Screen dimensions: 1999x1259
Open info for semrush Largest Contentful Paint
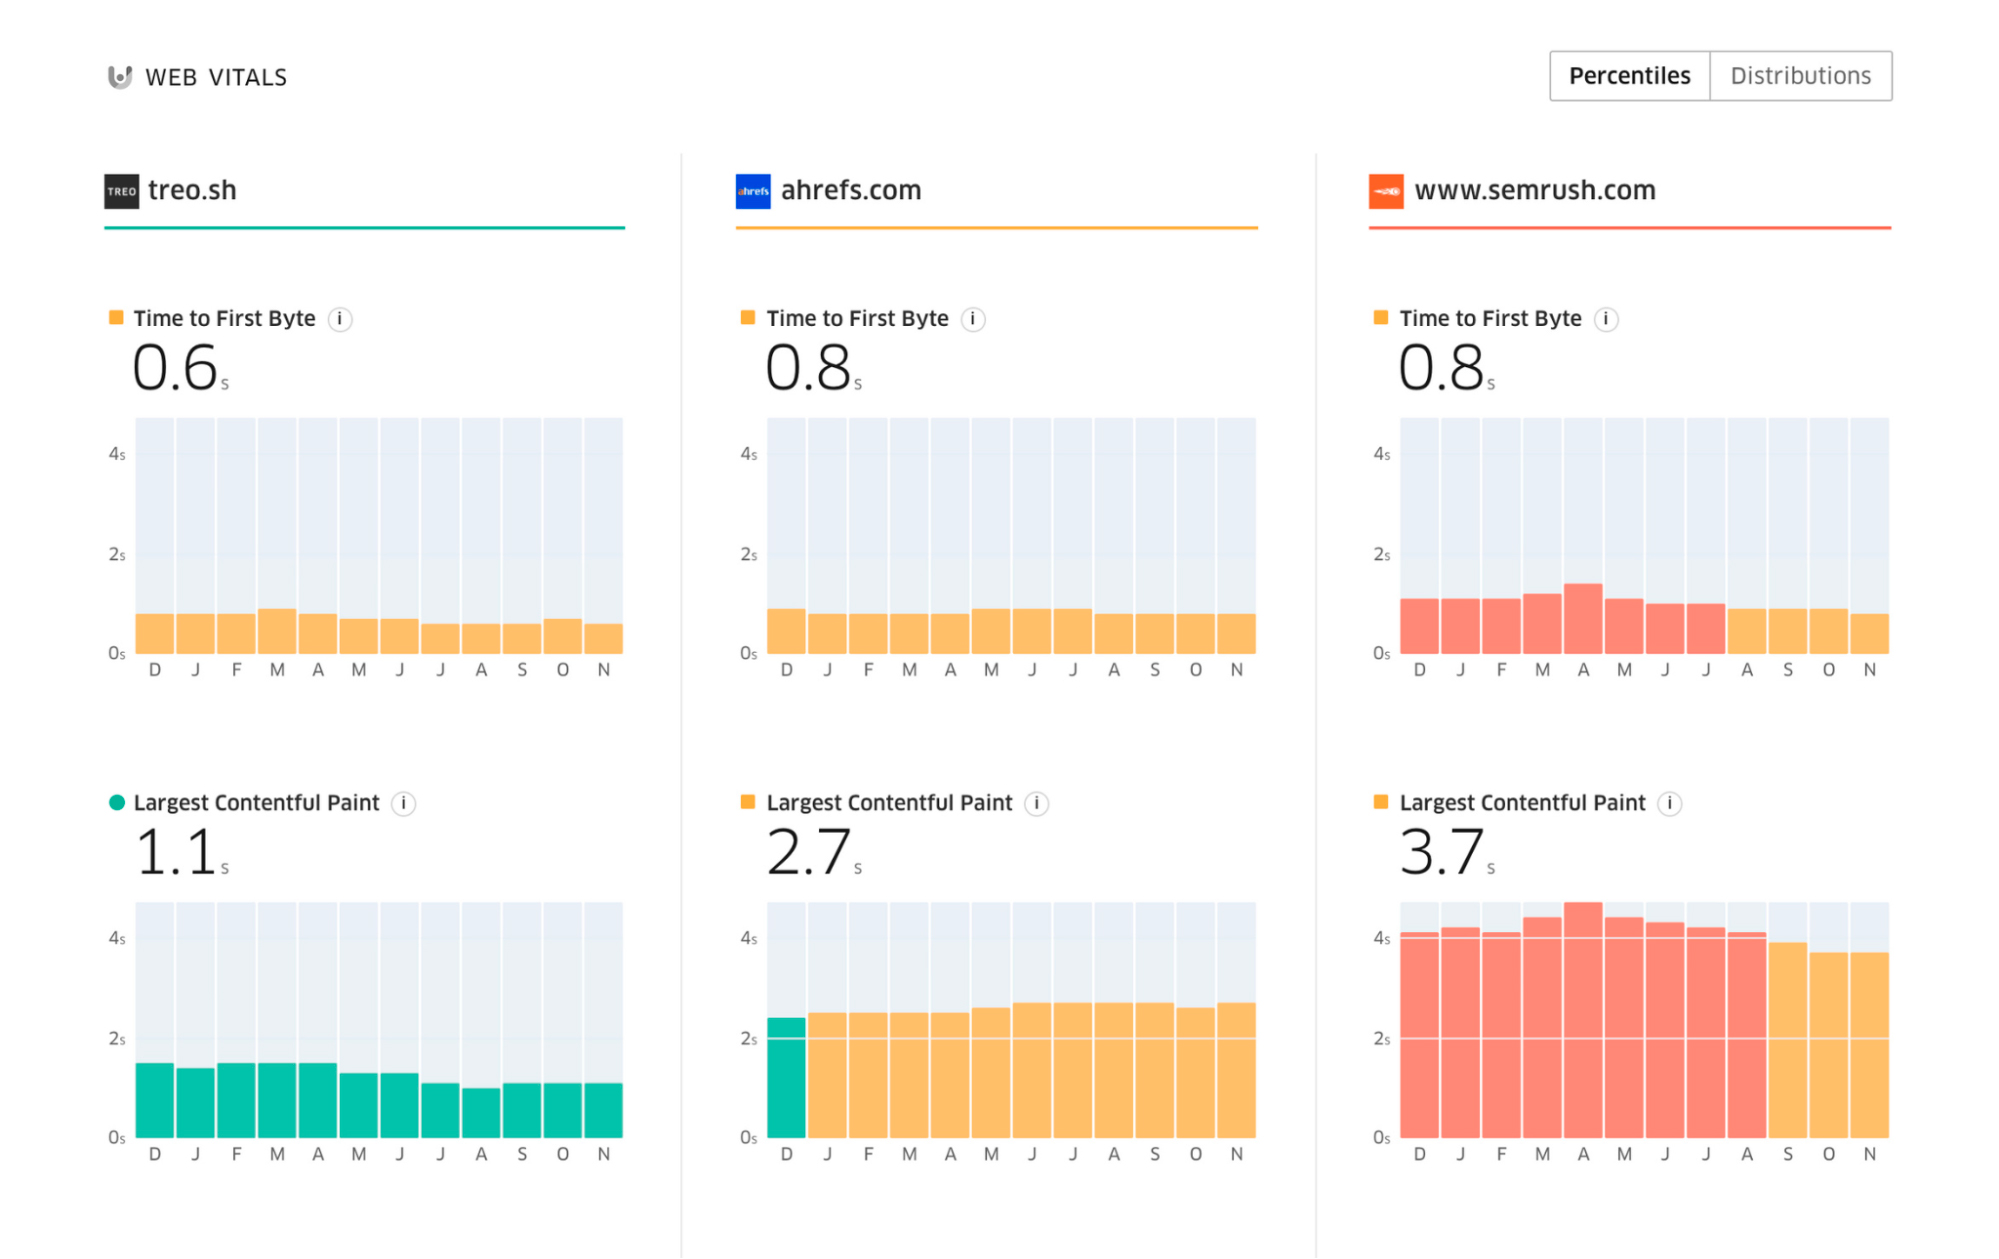[x=1670, y=803]
